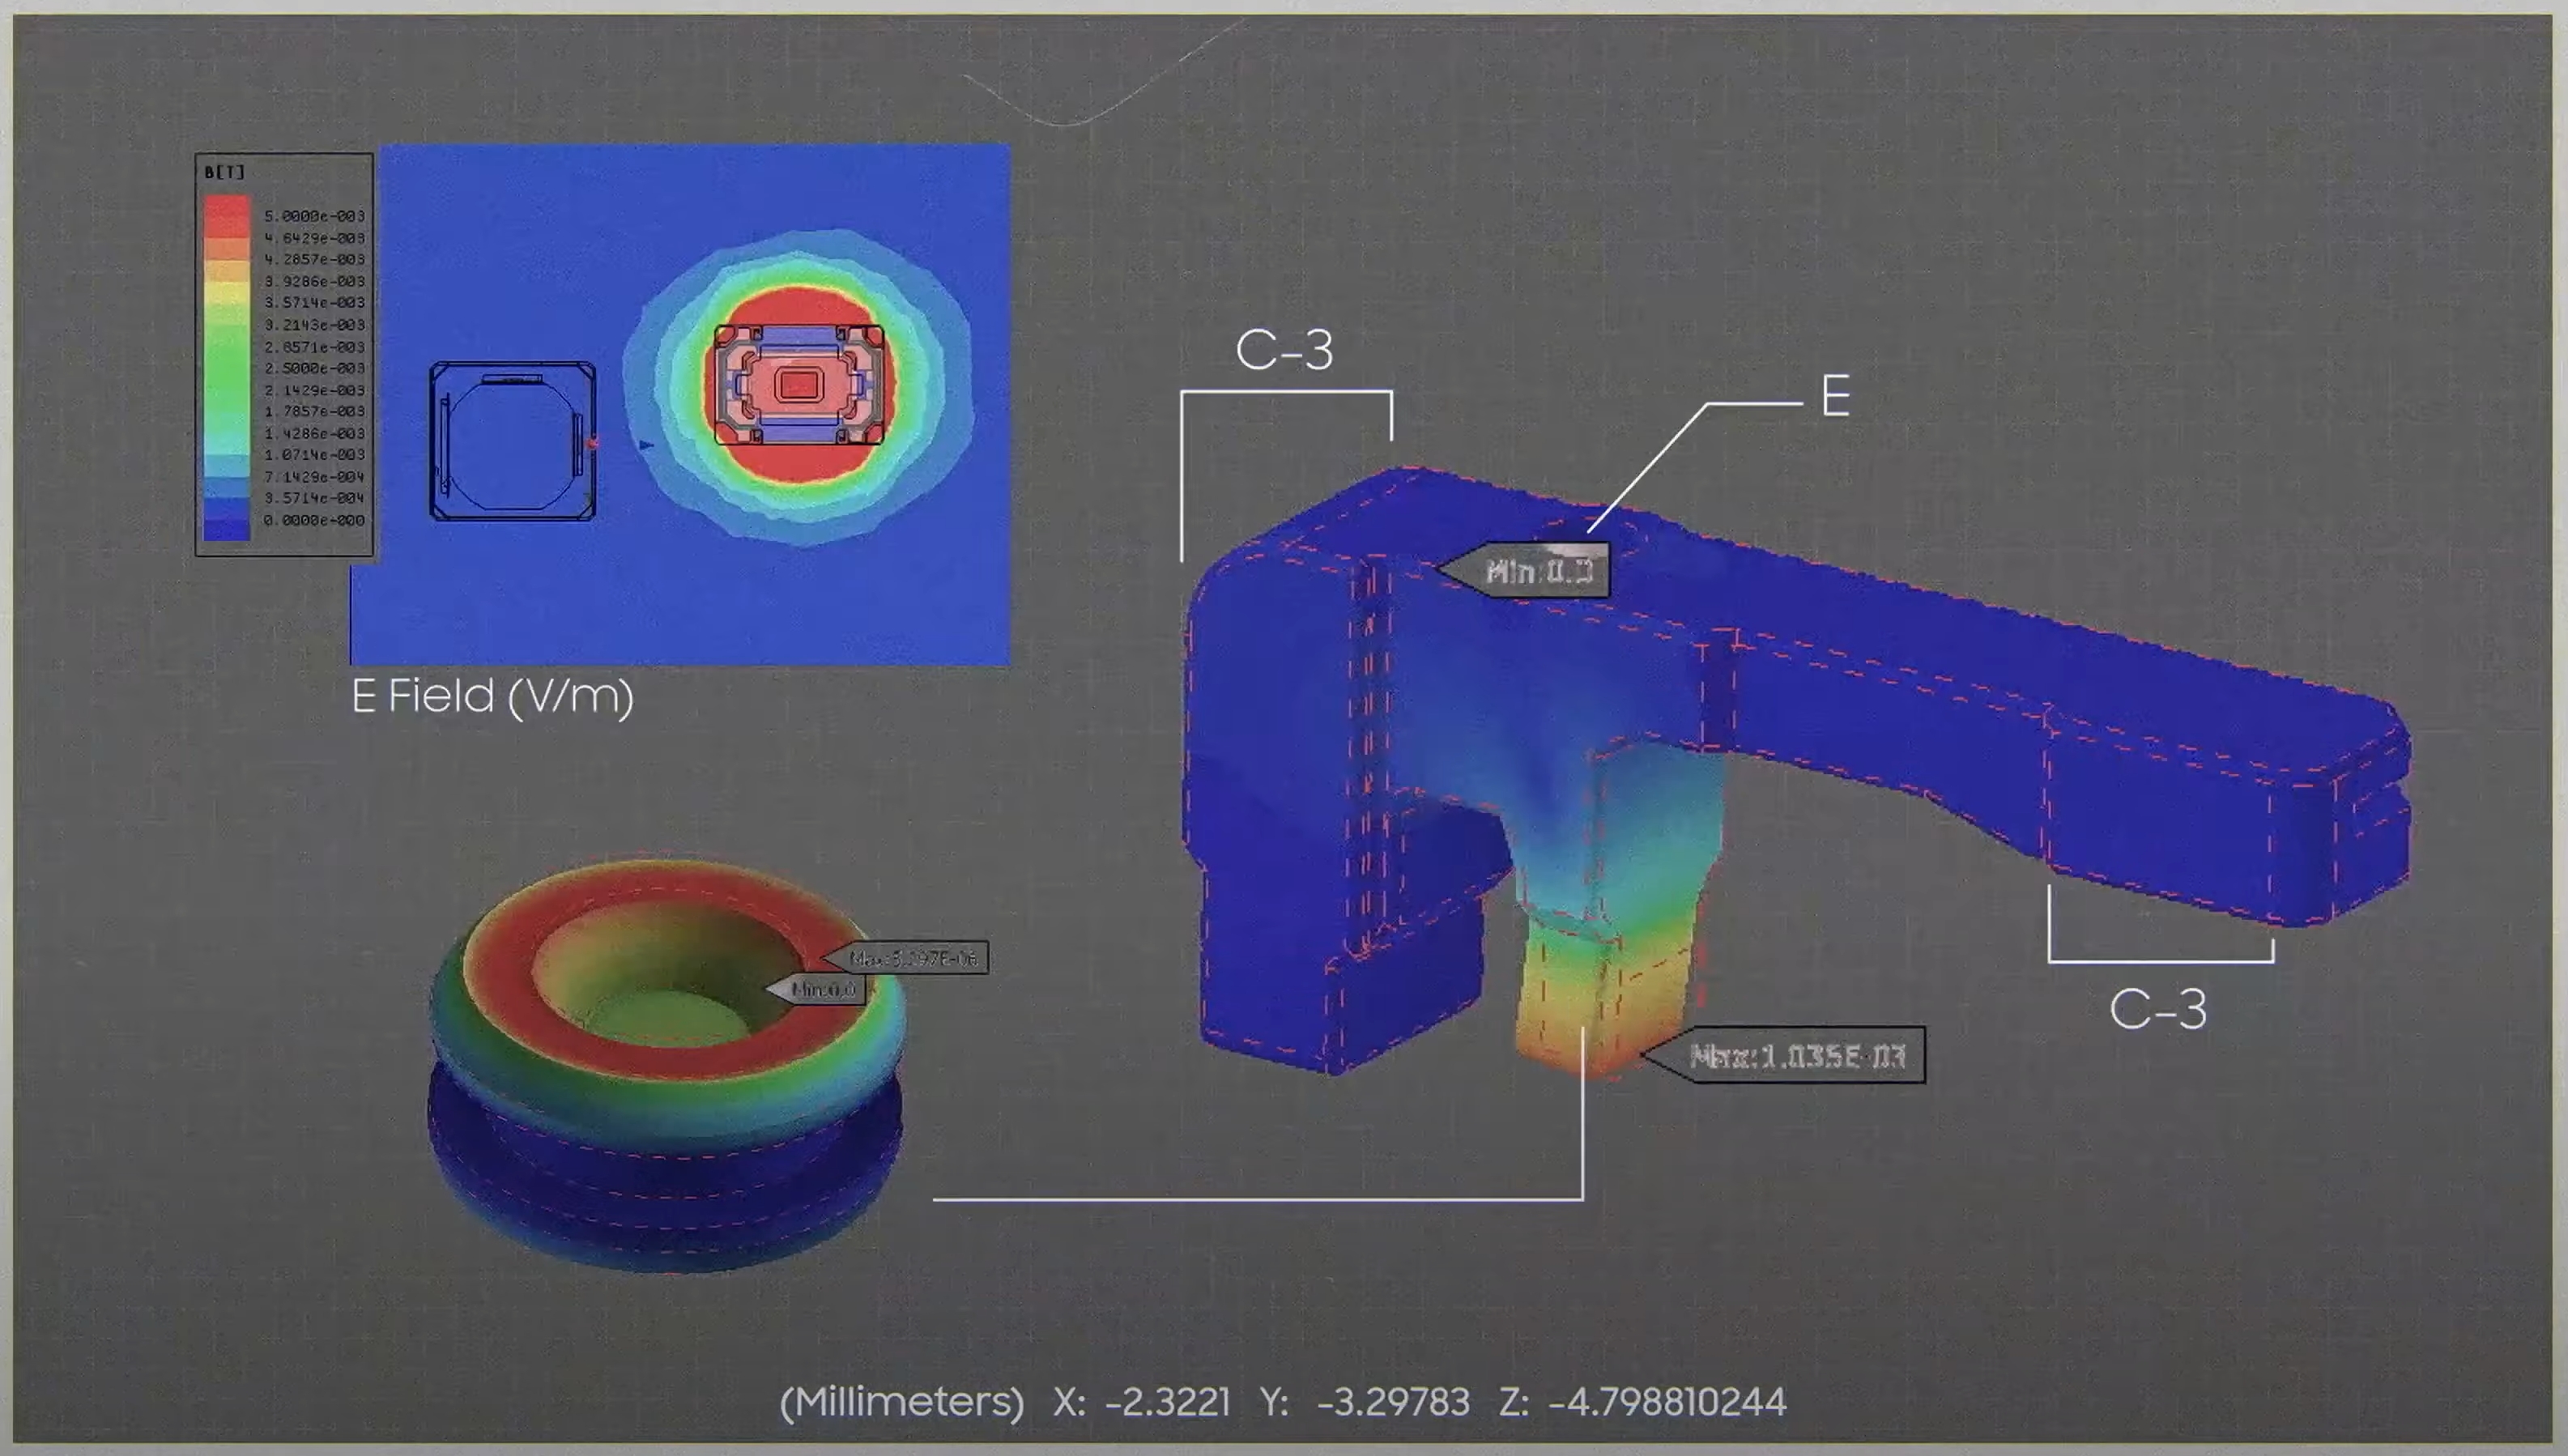Click the 5.0000e-003 legend value
Image resolution: width=2568 pixels, height=1456 pixels.
[x=314, y=216]
